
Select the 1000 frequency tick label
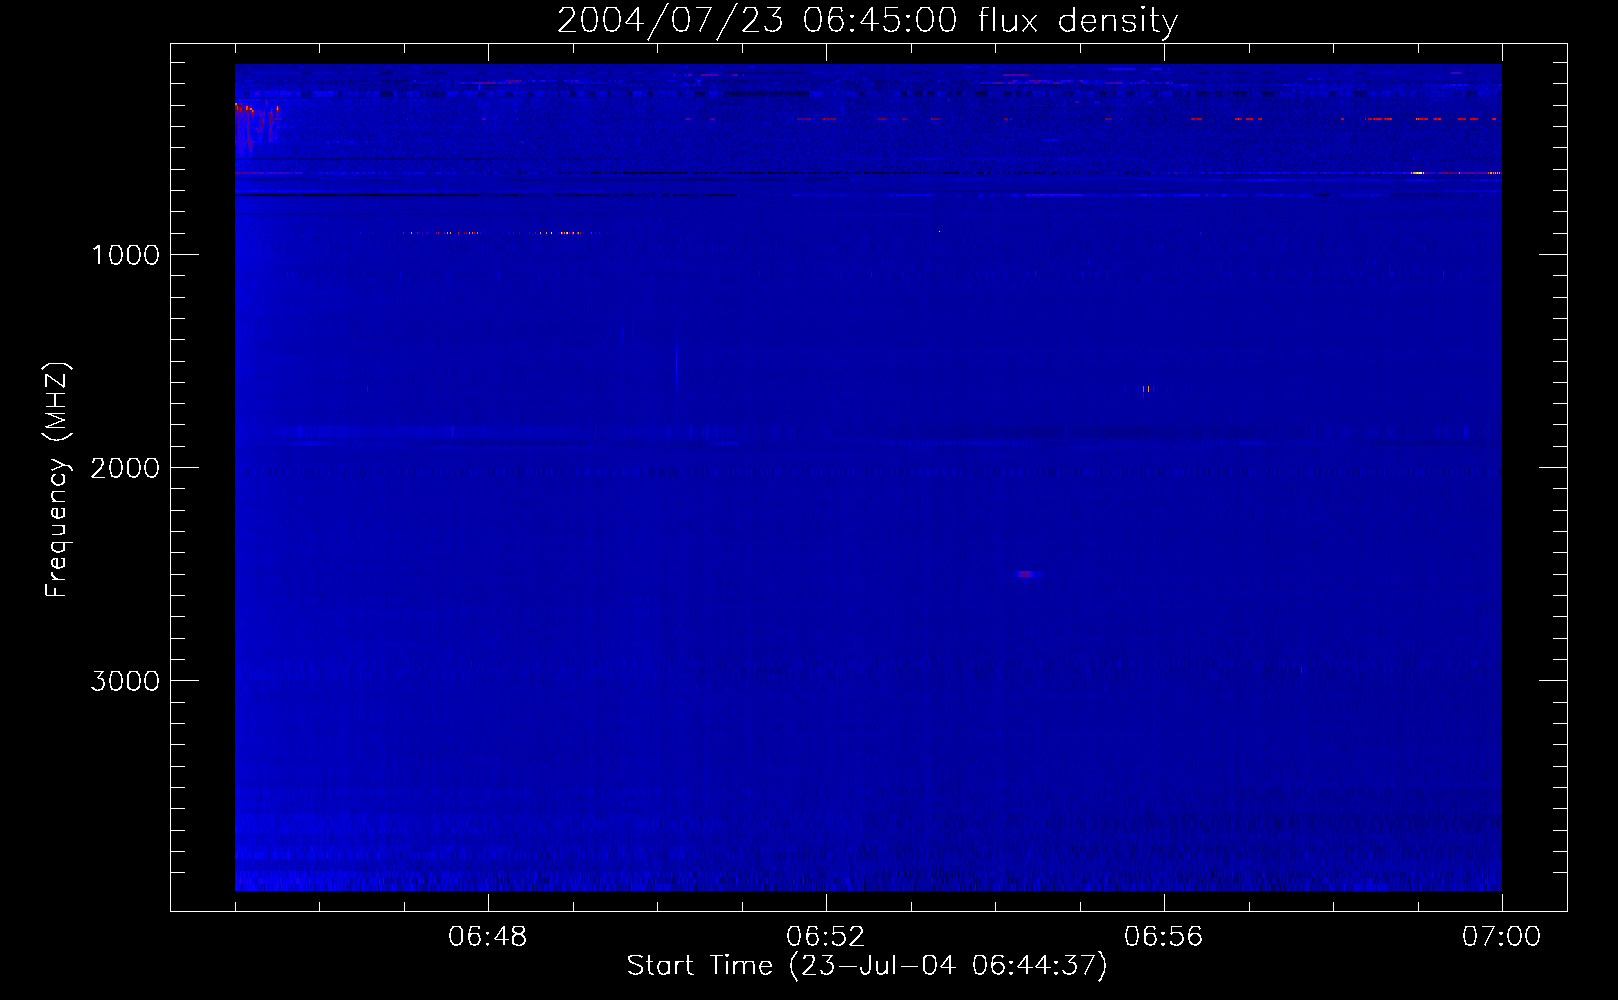tap(125, 255)
